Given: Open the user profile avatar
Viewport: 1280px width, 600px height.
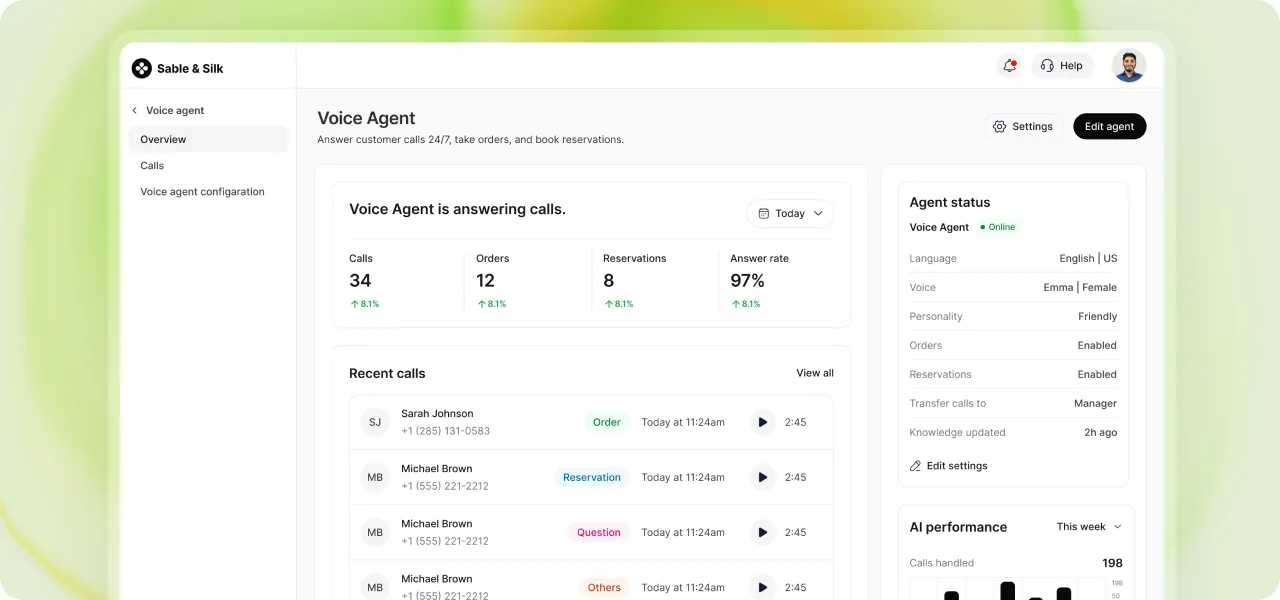Looking at the screenshot, I should pos(1129,66).
